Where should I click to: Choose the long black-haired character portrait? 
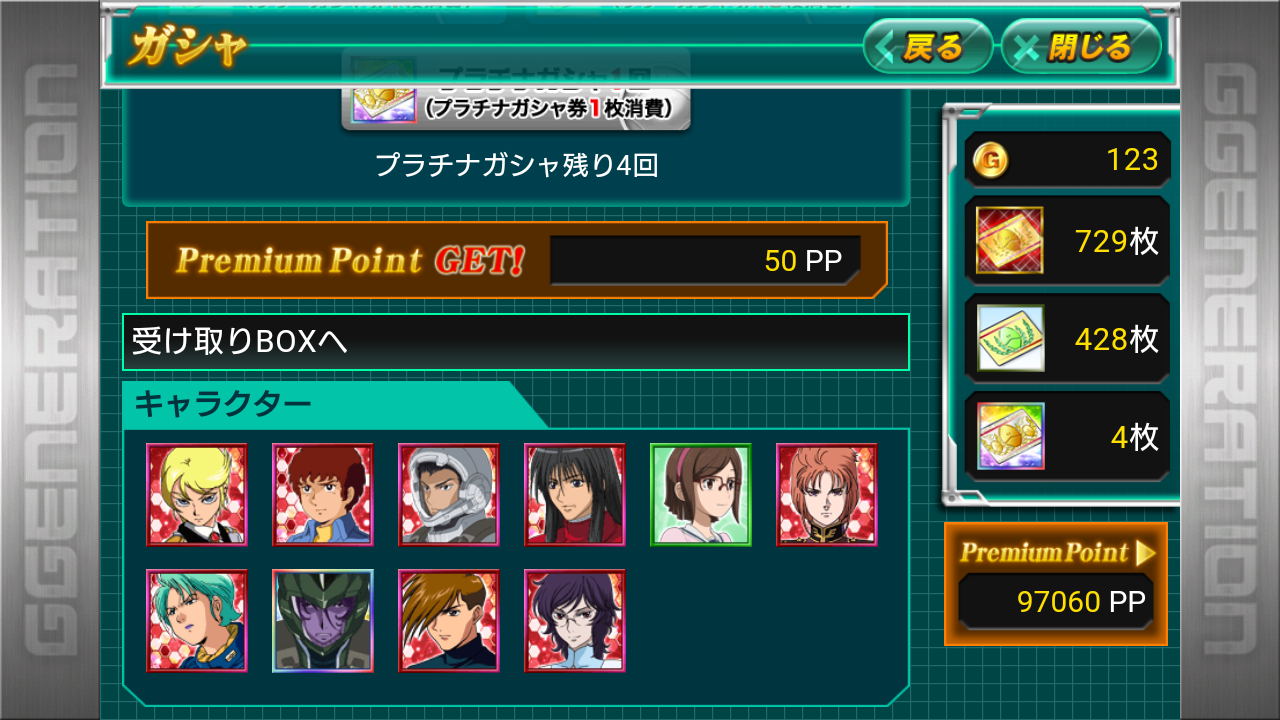(574, 495)
